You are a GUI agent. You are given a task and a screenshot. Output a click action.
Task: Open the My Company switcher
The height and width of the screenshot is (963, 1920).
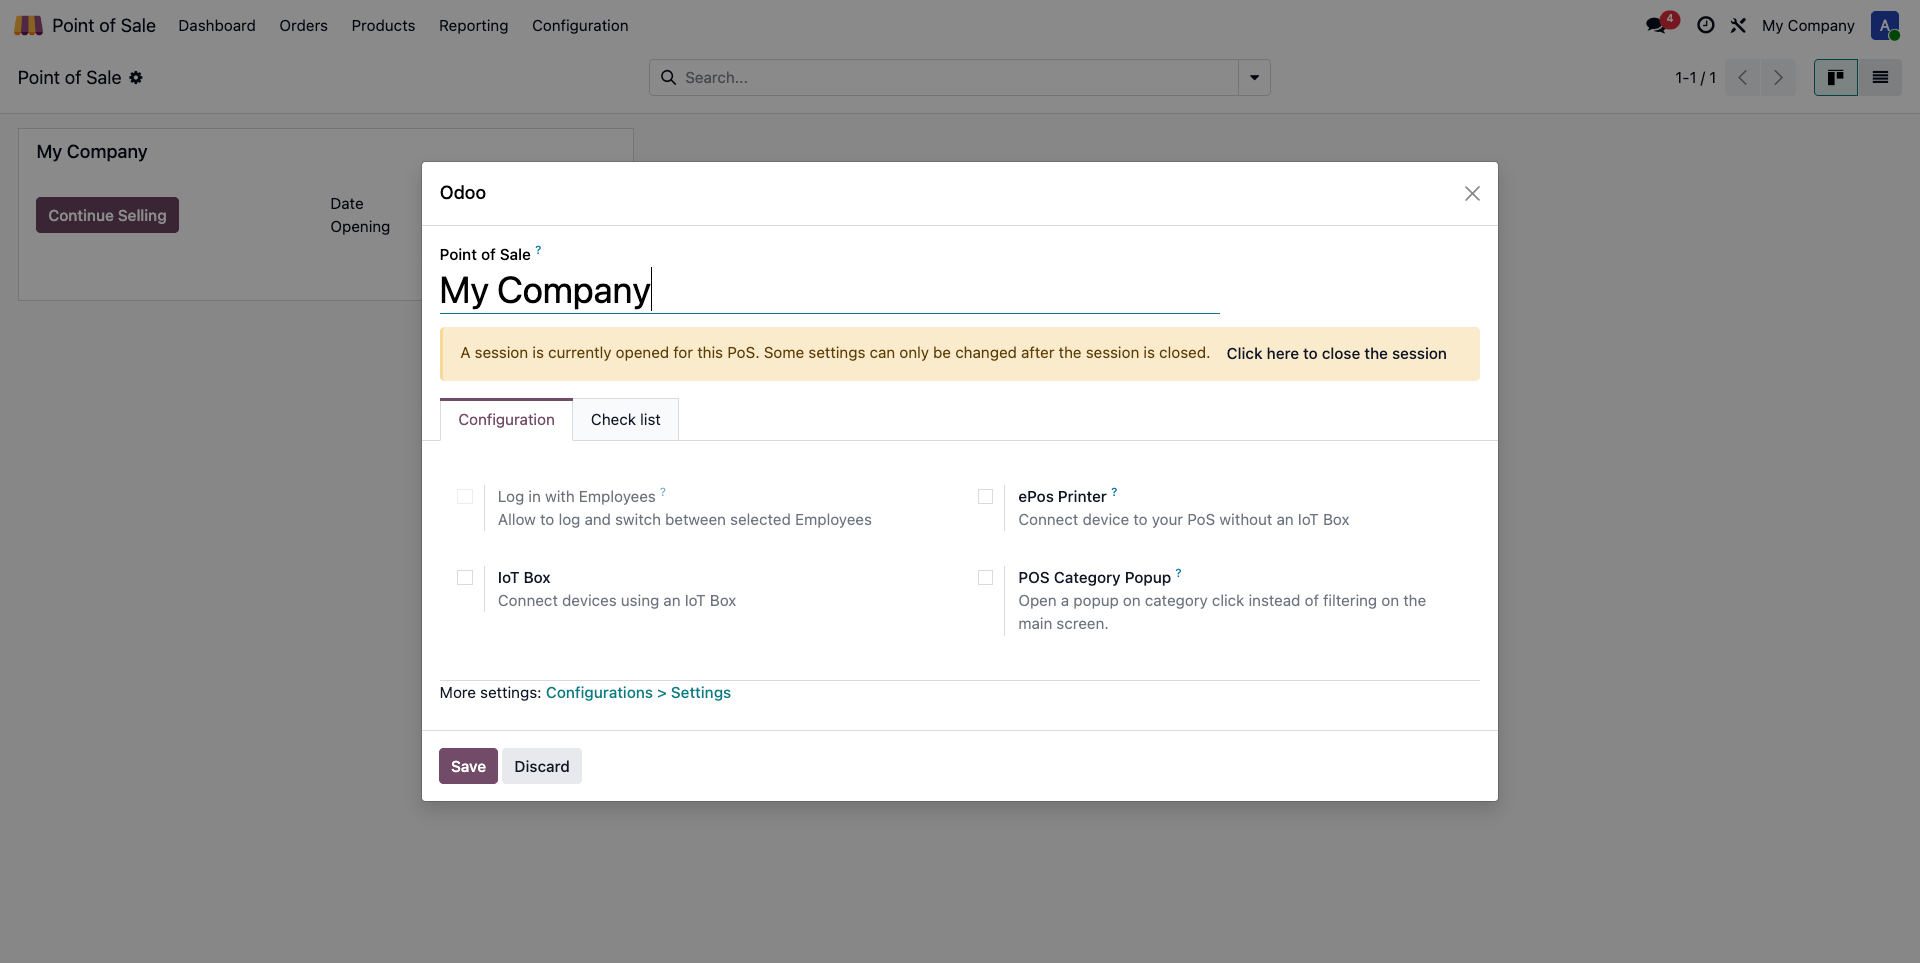pyautogui.click(x=1808, y=25)
